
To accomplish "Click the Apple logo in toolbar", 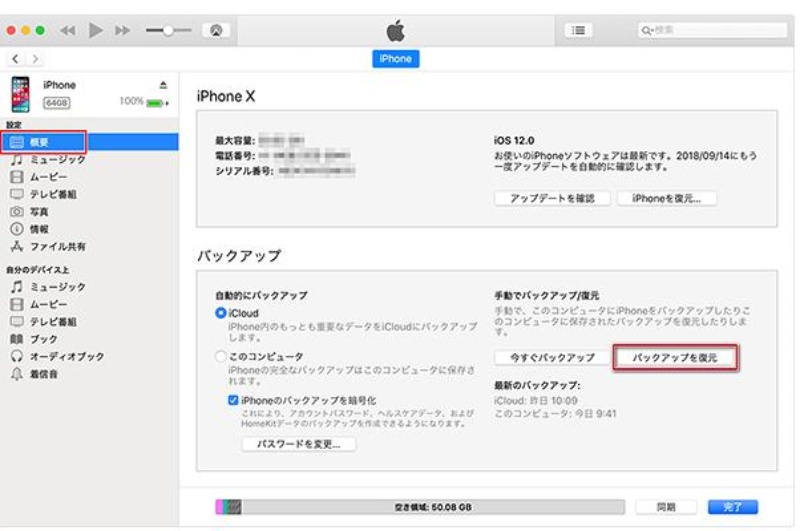I will click(x=395, y=31).
